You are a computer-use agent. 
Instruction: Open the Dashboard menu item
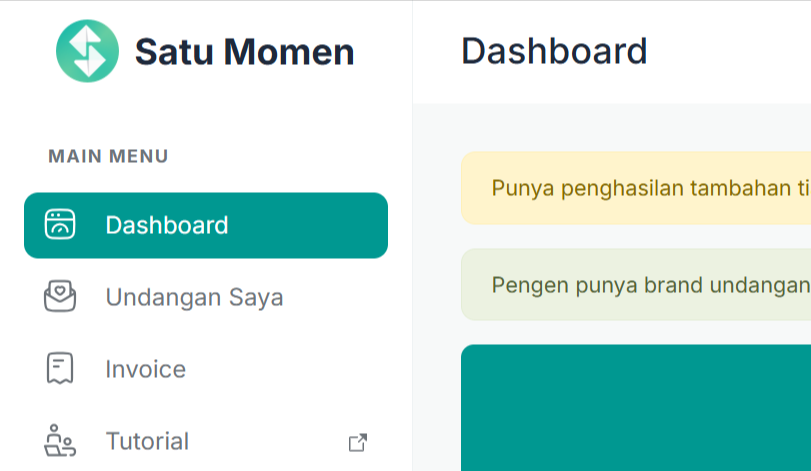[x=206, y=225]
